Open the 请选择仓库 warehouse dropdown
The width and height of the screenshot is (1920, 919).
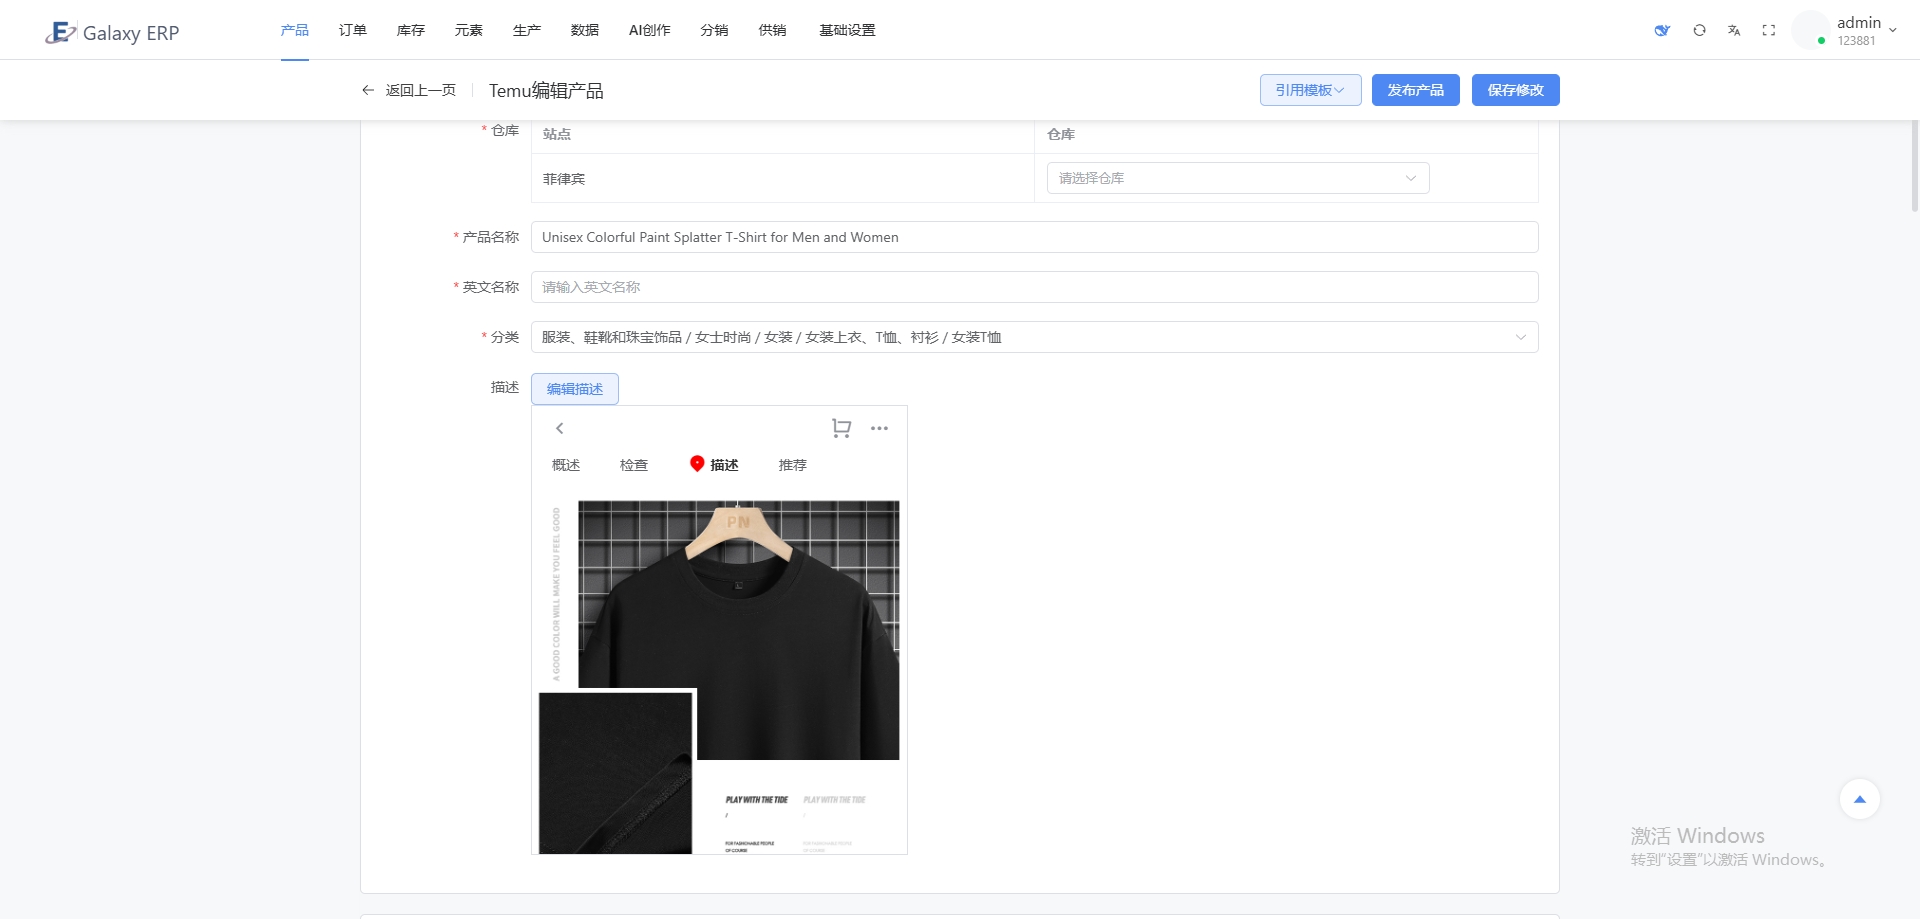[x=1237, y=178]
